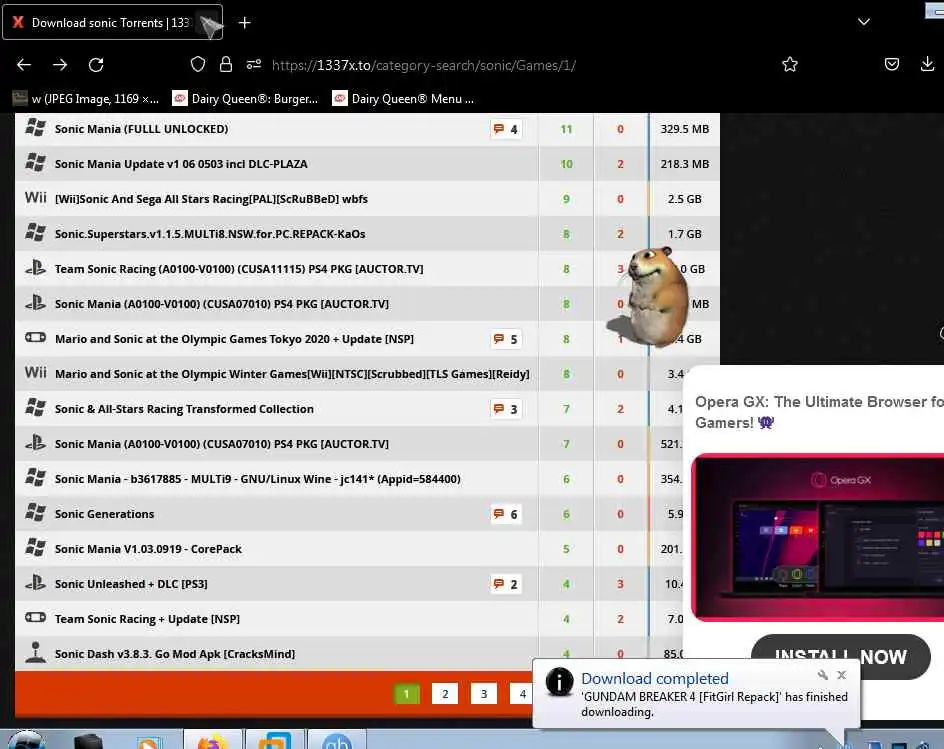Image resolution: width=944 pixels, height=749 pixels.
Task: Open 'Sonic.Superstars.v1.1.5' REPACK-KaOs torrent
Action: pos(210,234)
